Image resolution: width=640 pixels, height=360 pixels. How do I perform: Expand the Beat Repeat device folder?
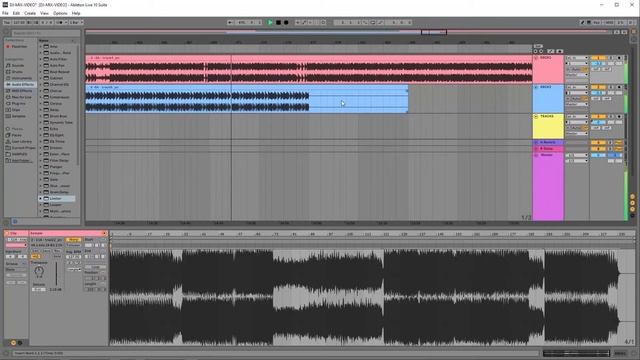point(41,72)
